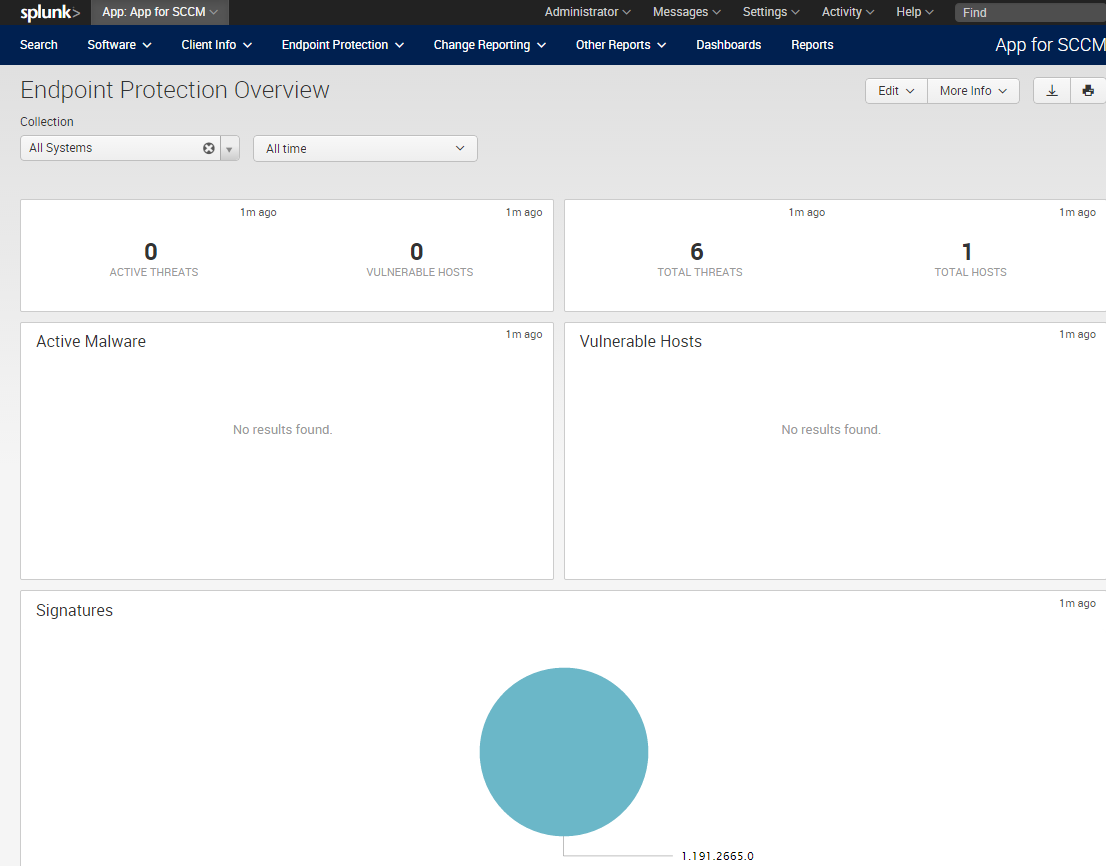Open the Other Reports menu
The width and height of the screenshot is (1106, 866).
(621, 45)
